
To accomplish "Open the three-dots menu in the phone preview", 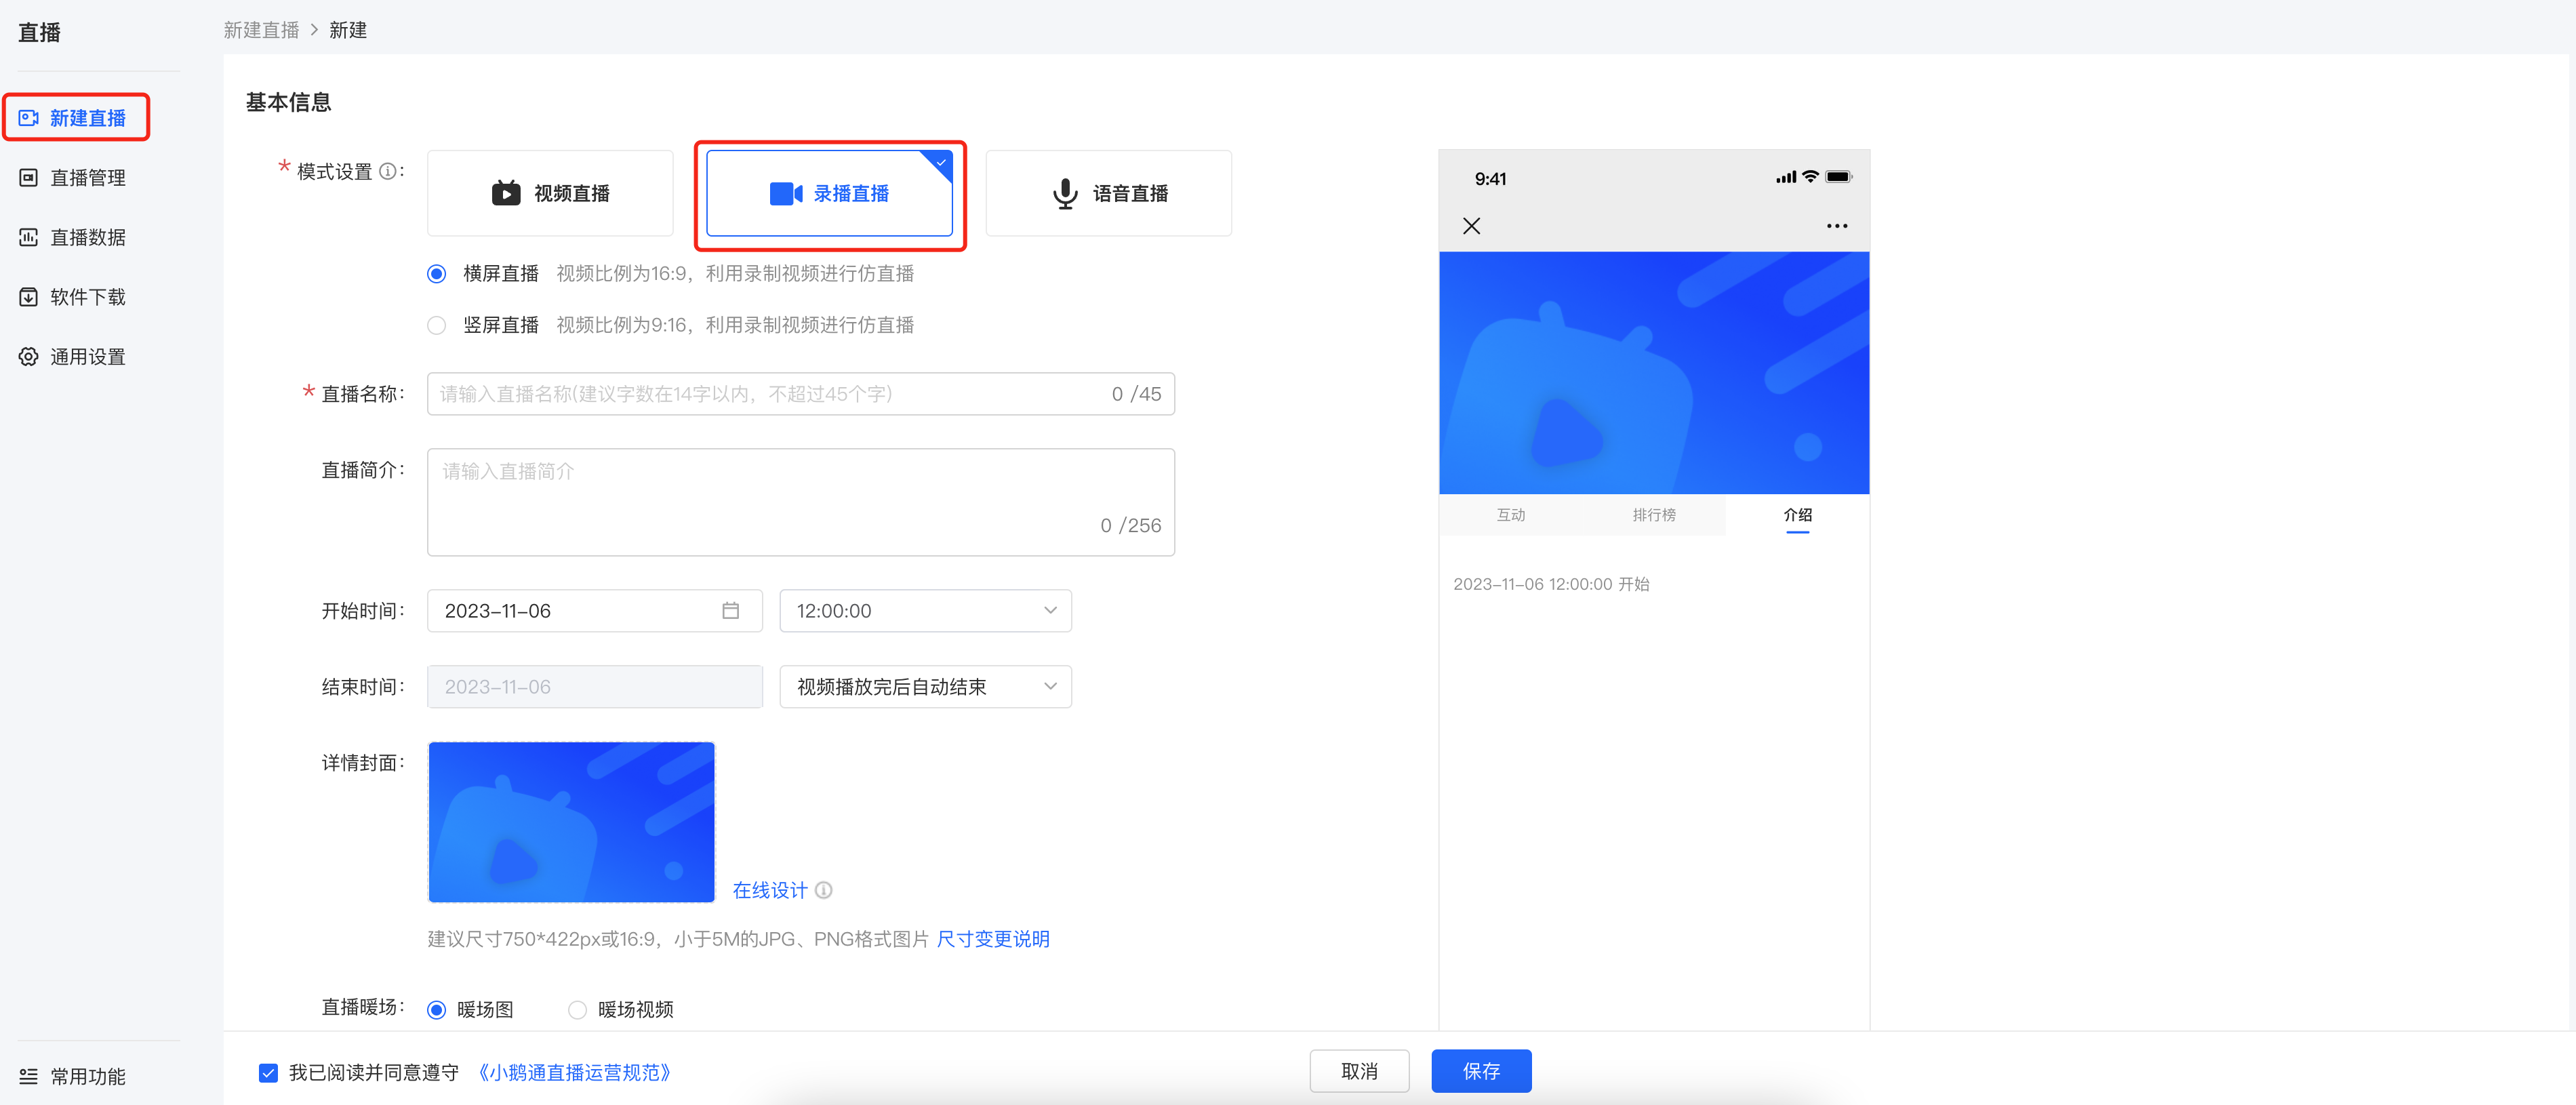I will [1836, 226].
